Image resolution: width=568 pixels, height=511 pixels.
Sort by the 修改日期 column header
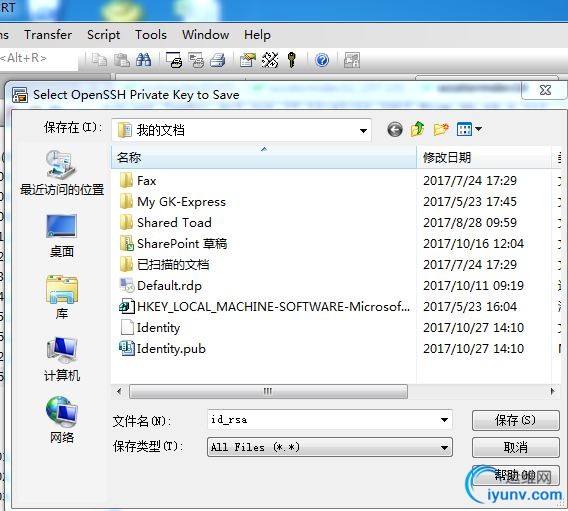point(483,158)
